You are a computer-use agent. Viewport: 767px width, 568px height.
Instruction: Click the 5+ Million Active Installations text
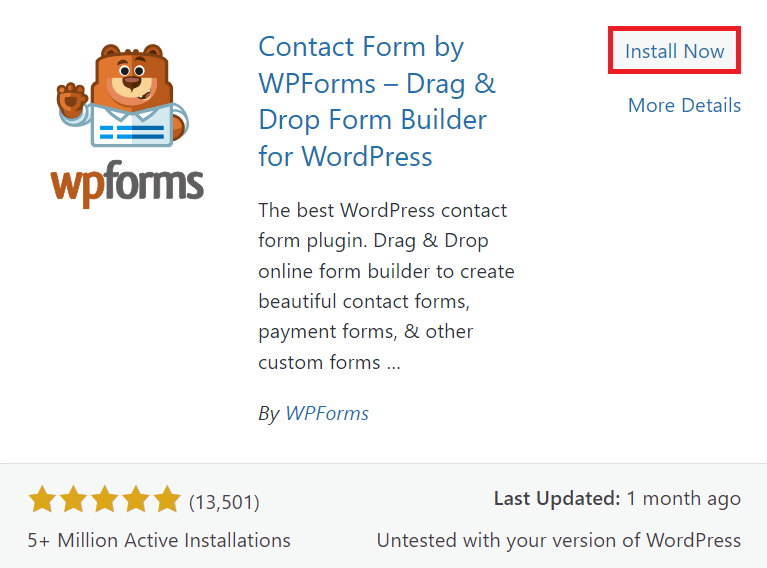pos(159,540)
